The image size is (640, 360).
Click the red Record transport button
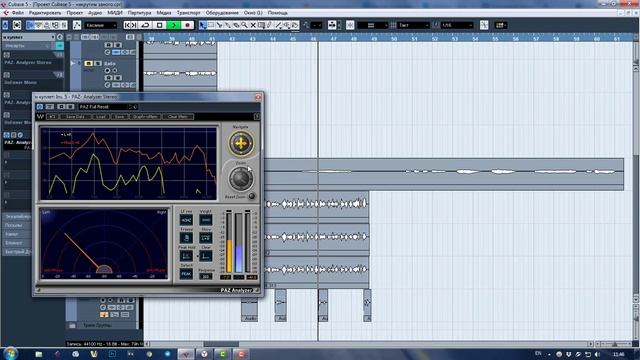tap(187, 25)
